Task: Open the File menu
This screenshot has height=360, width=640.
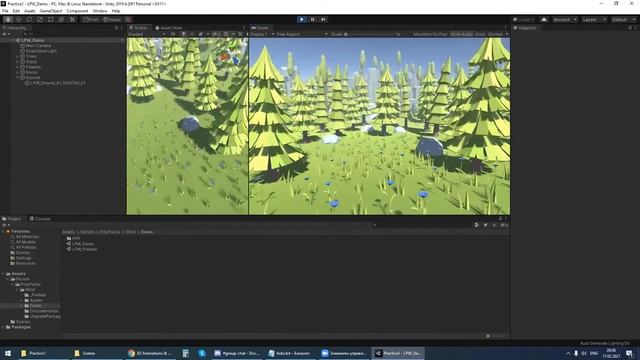Action: click(x=5, y=11)
